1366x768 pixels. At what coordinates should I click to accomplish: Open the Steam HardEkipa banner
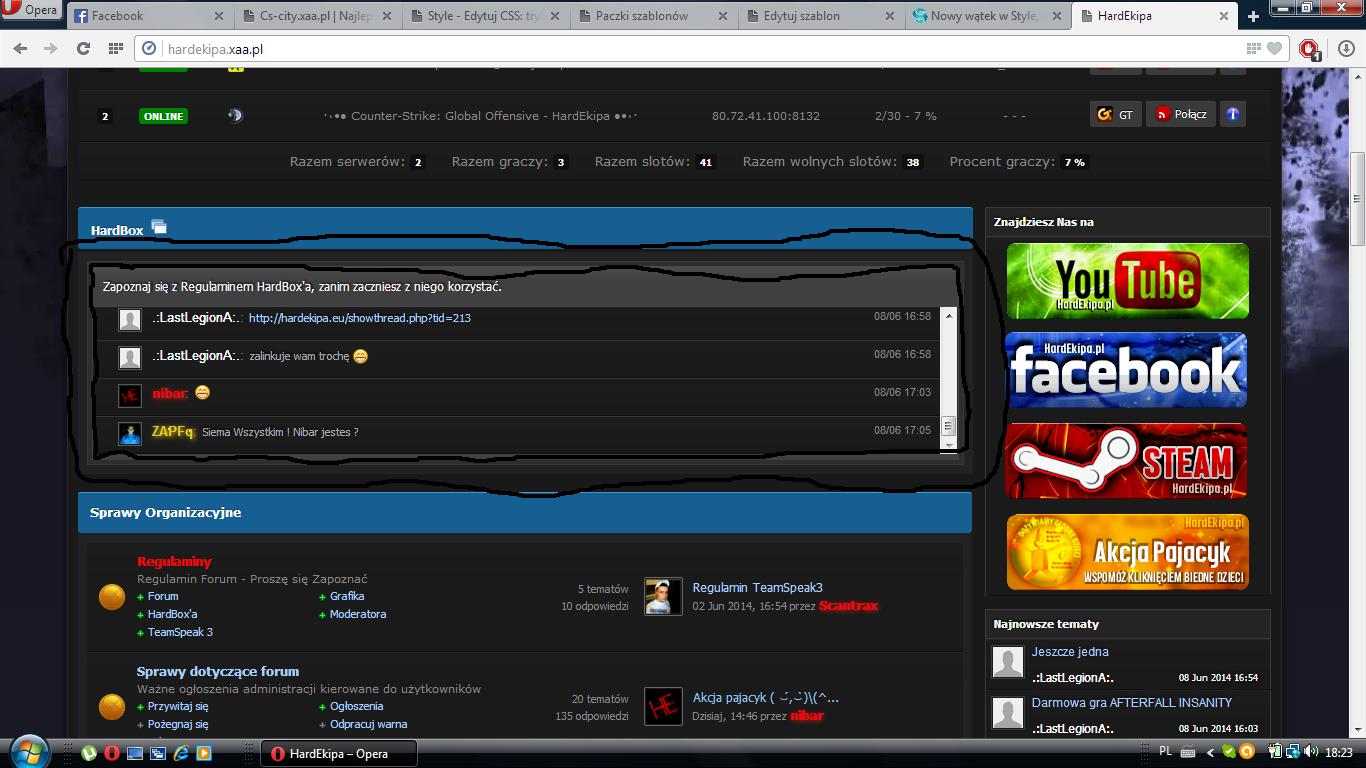(1128, 461)
